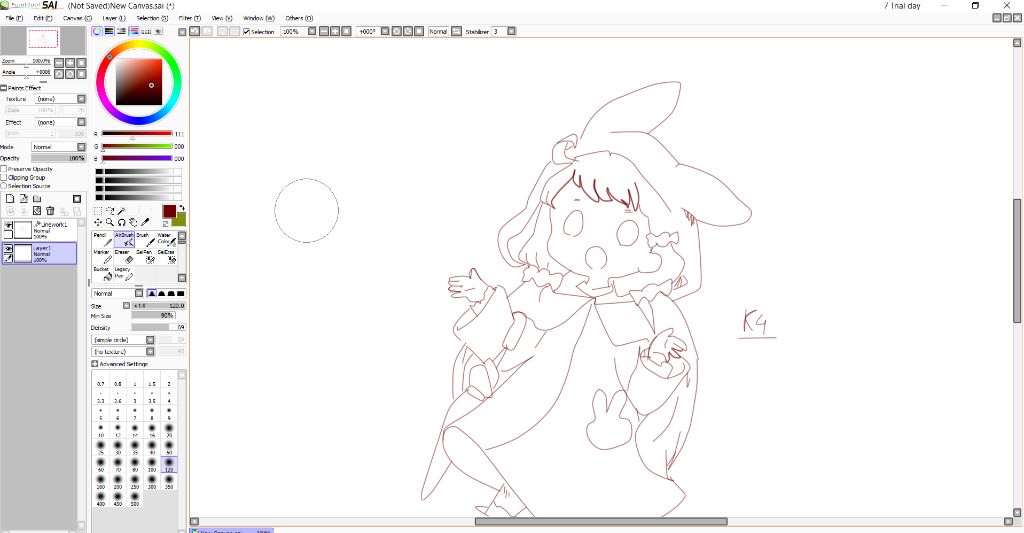Image resolution: width=1024 pixels, height=533 pixels.
Task: Toggle the RGB slider panel button
Action: (x=109, y=31)
